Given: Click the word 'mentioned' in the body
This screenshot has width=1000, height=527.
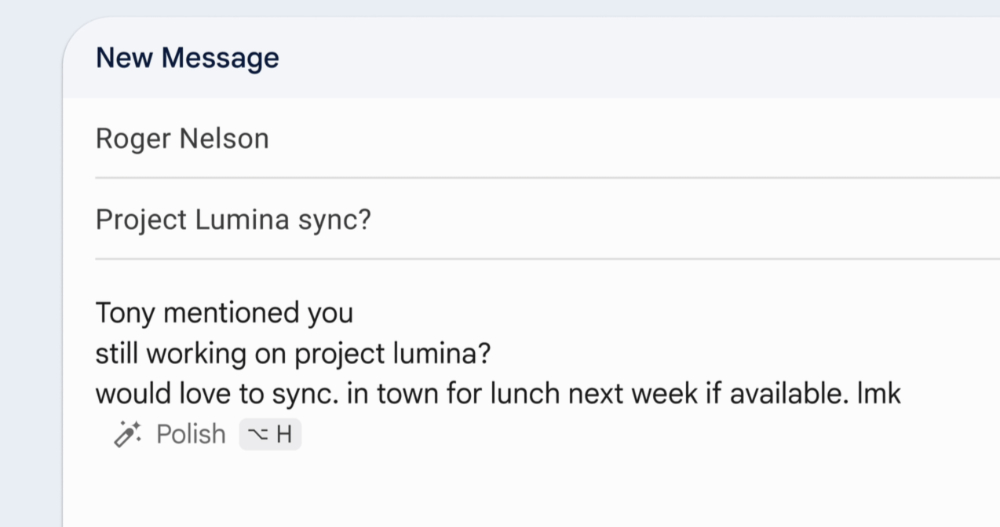Looking at the screenshot, I should (232, 313).
